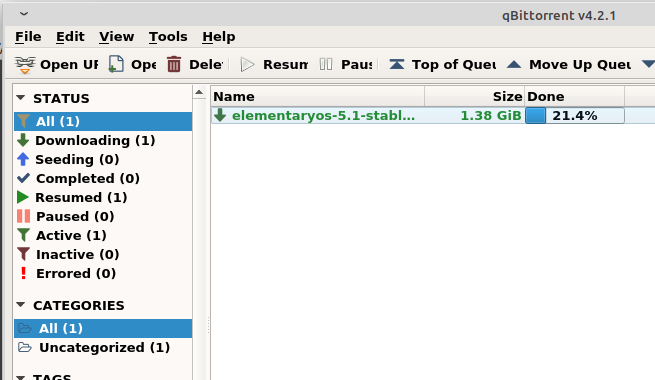Screen dimensions: 655x380
Task: Filter by Resumed (1) status
Action: (103, 198)
